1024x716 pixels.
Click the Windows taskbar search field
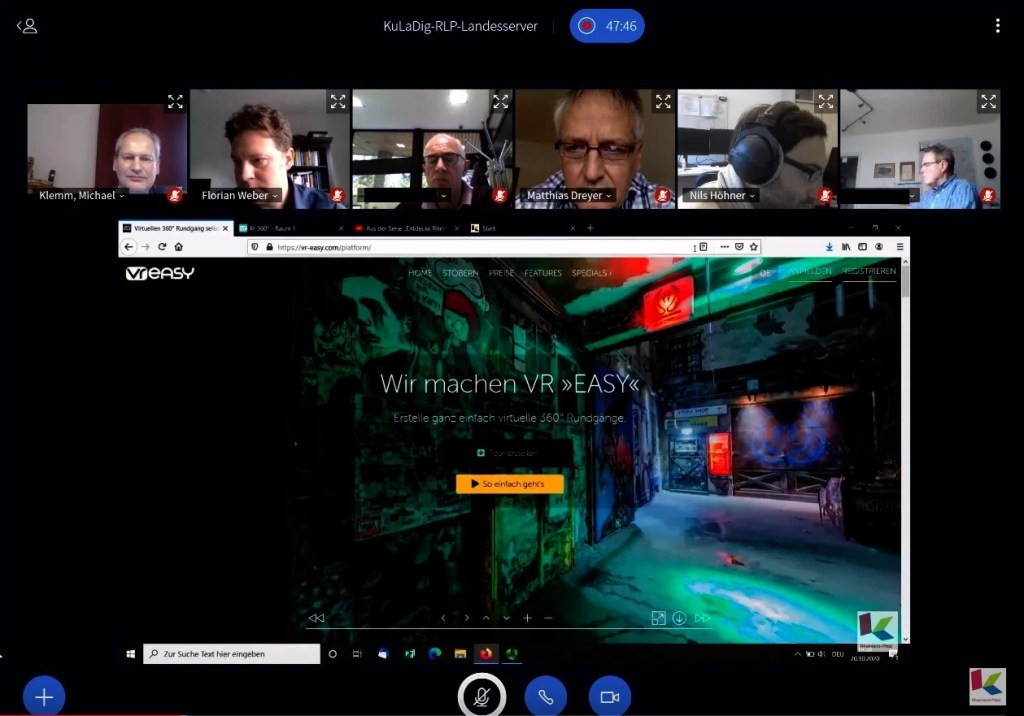pyautogui.click(x=232, y=654)
